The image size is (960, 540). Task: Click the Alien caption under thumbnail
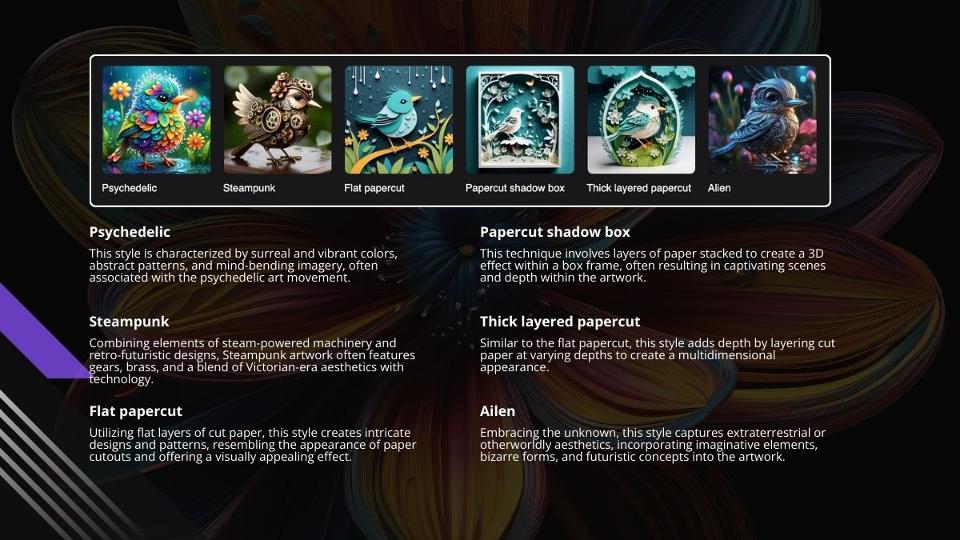click(x=719, y=188)
